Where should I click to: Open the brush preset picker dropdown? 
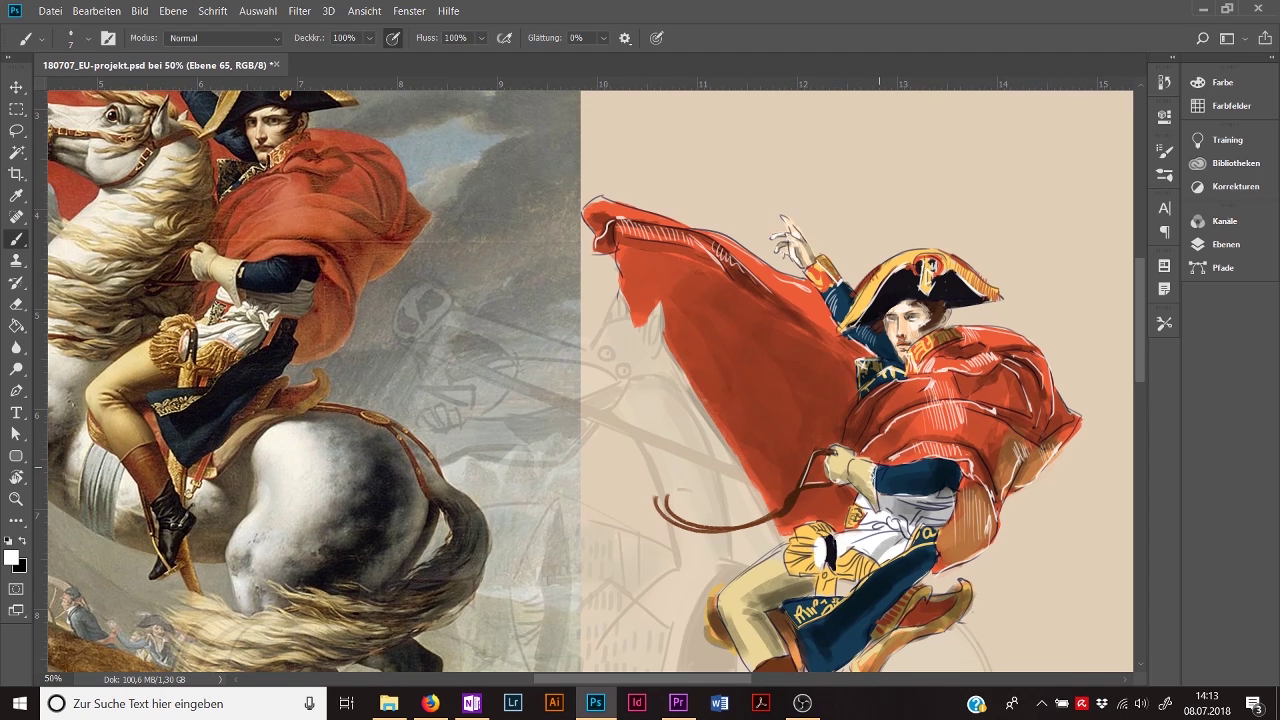[88, 38]
